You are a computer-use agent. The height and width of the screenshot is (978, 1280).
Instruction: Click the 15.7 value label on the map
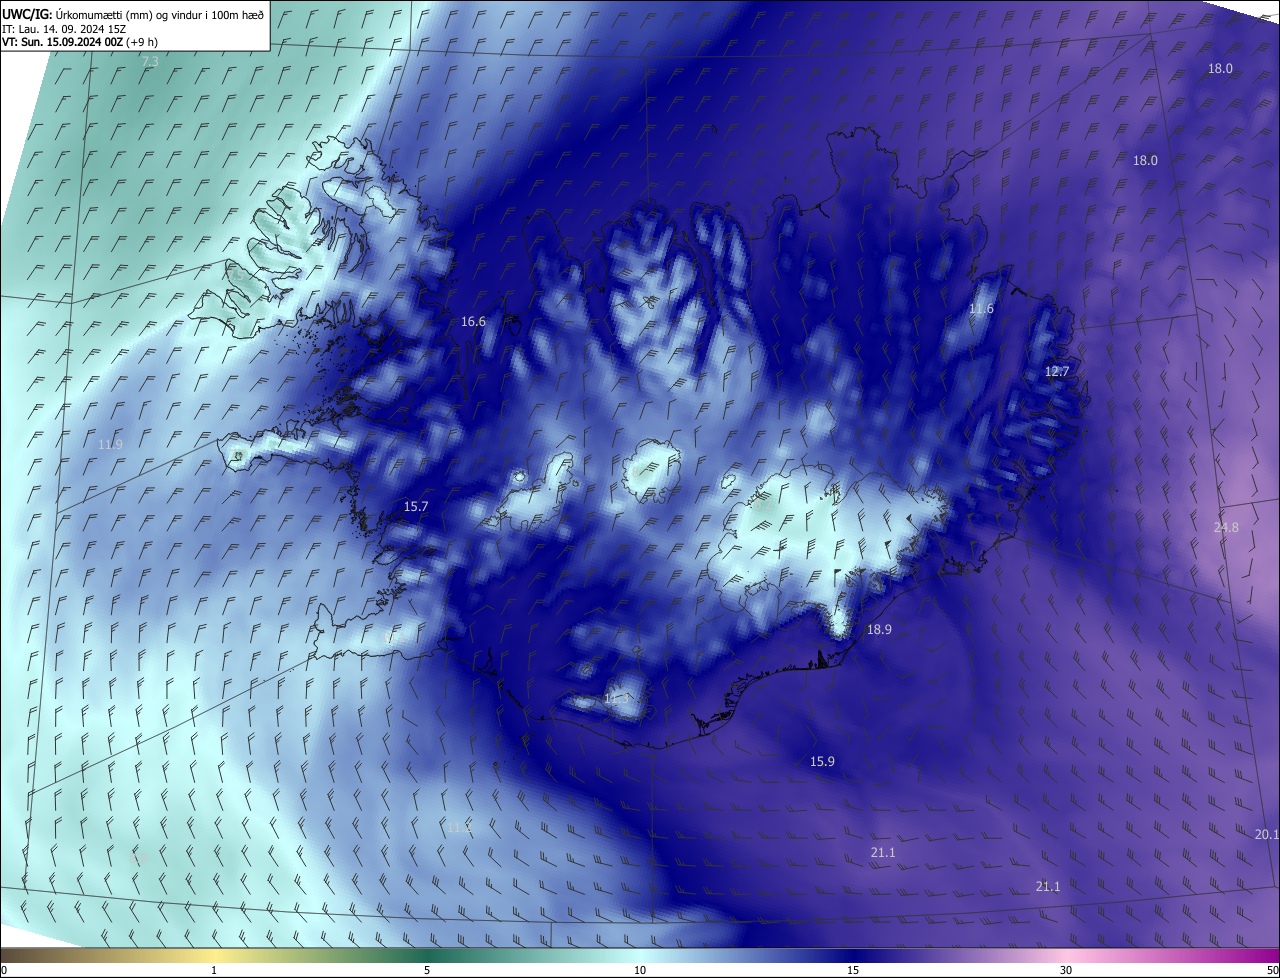[416, 507]
